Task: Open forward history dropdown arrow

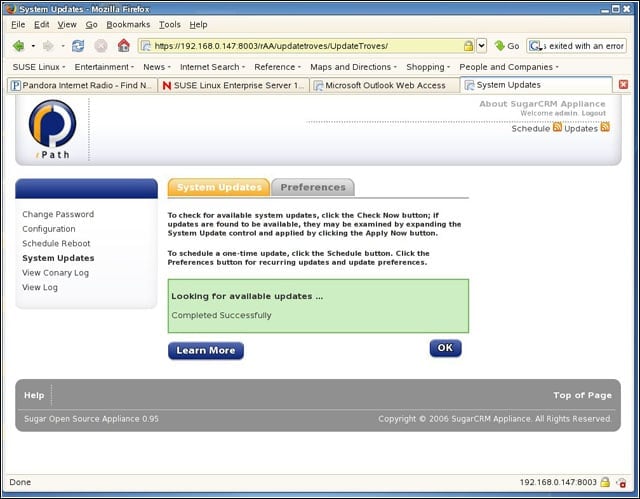Action: click(63, 46)
